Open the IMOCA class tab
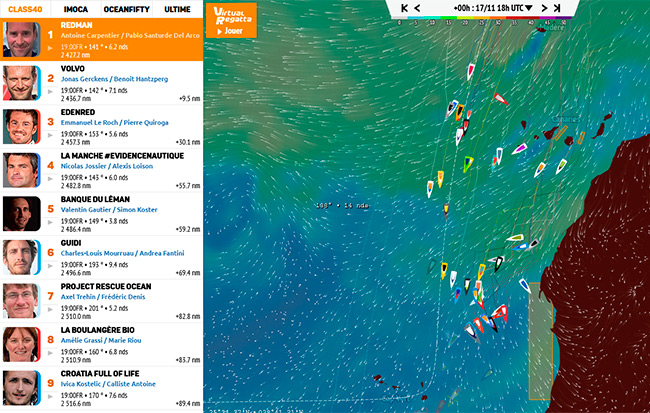 [x=76, y=9]
